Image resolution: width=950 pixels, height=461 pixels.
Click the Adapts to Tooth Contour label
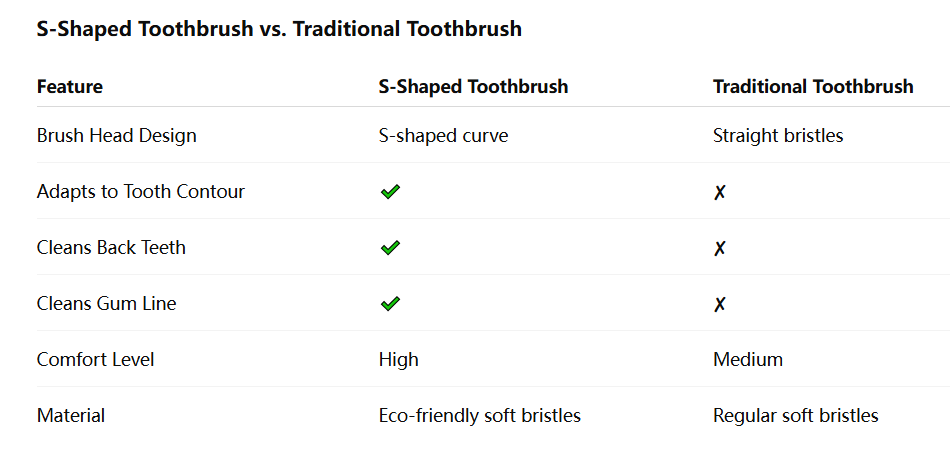pos(141,191)
